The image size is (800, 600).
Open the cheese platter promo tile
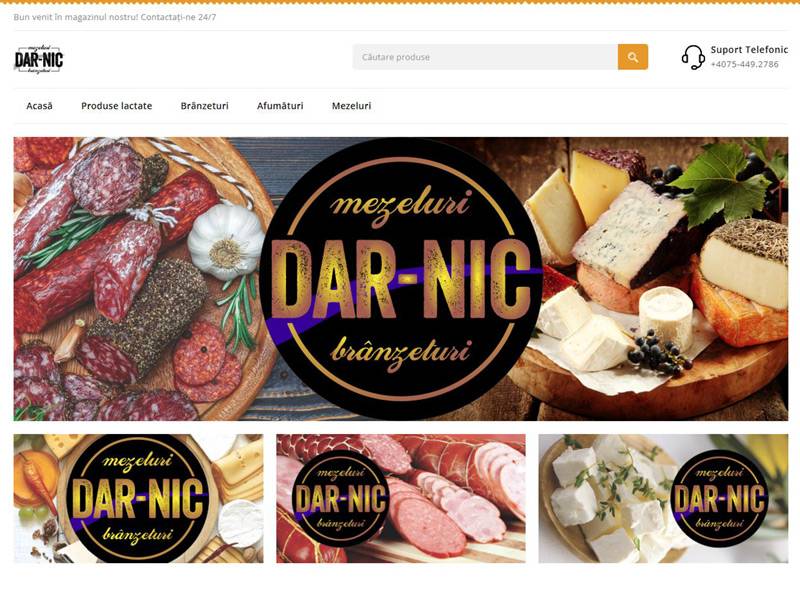pos(139,499)
